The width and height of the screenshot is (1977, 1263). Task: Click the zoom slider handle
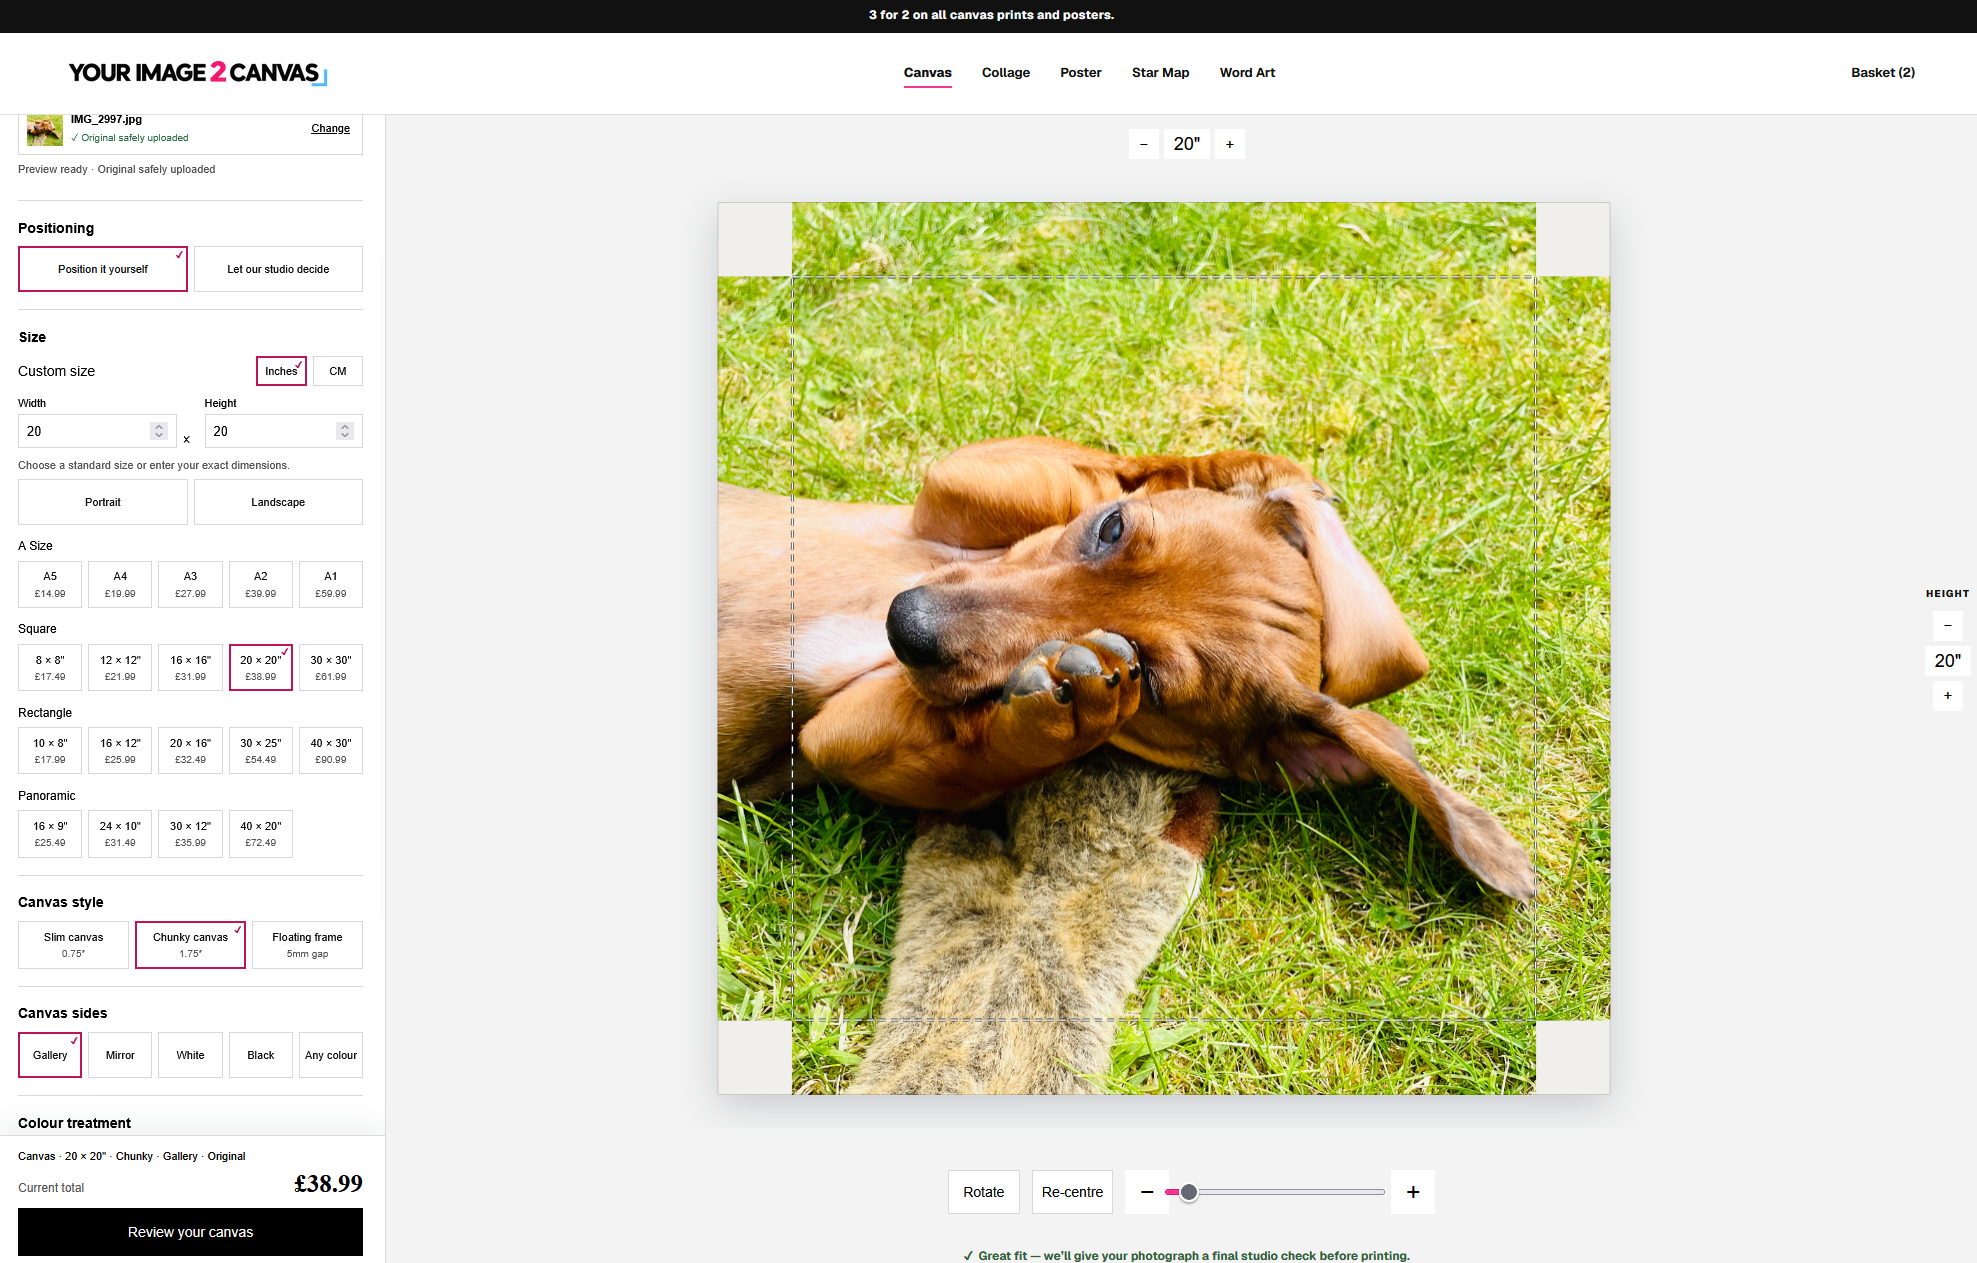click(x=1188, y=1192)
